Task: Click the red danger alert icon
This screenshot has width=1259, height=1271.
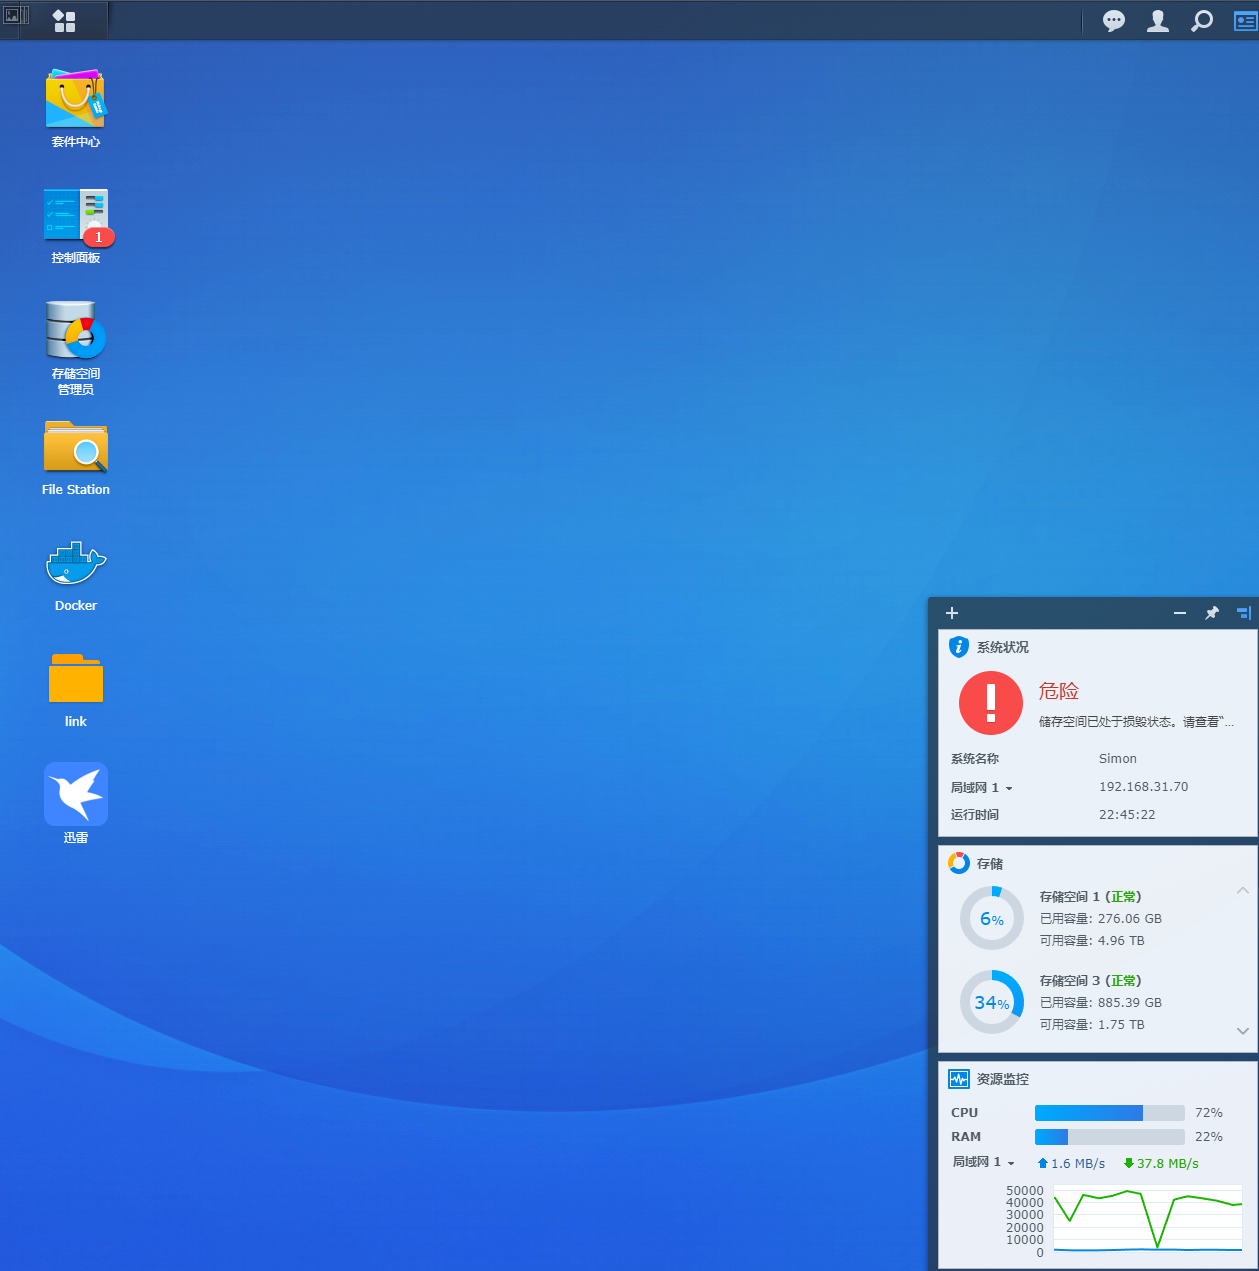Action: pos(991,703)
